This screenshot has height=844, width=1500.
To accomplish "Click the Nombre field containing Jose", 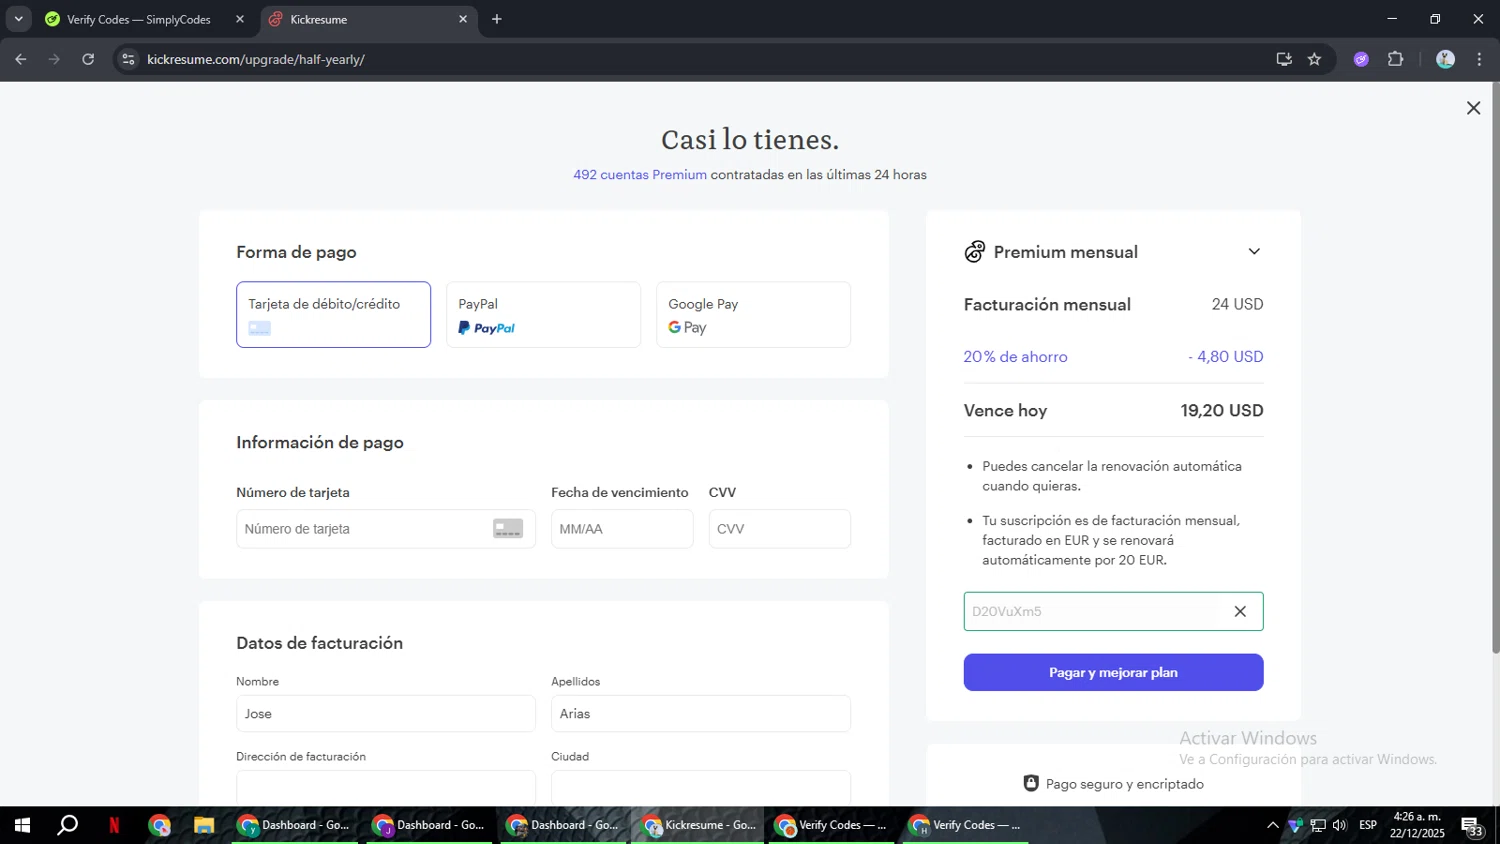I will point(386,714).
